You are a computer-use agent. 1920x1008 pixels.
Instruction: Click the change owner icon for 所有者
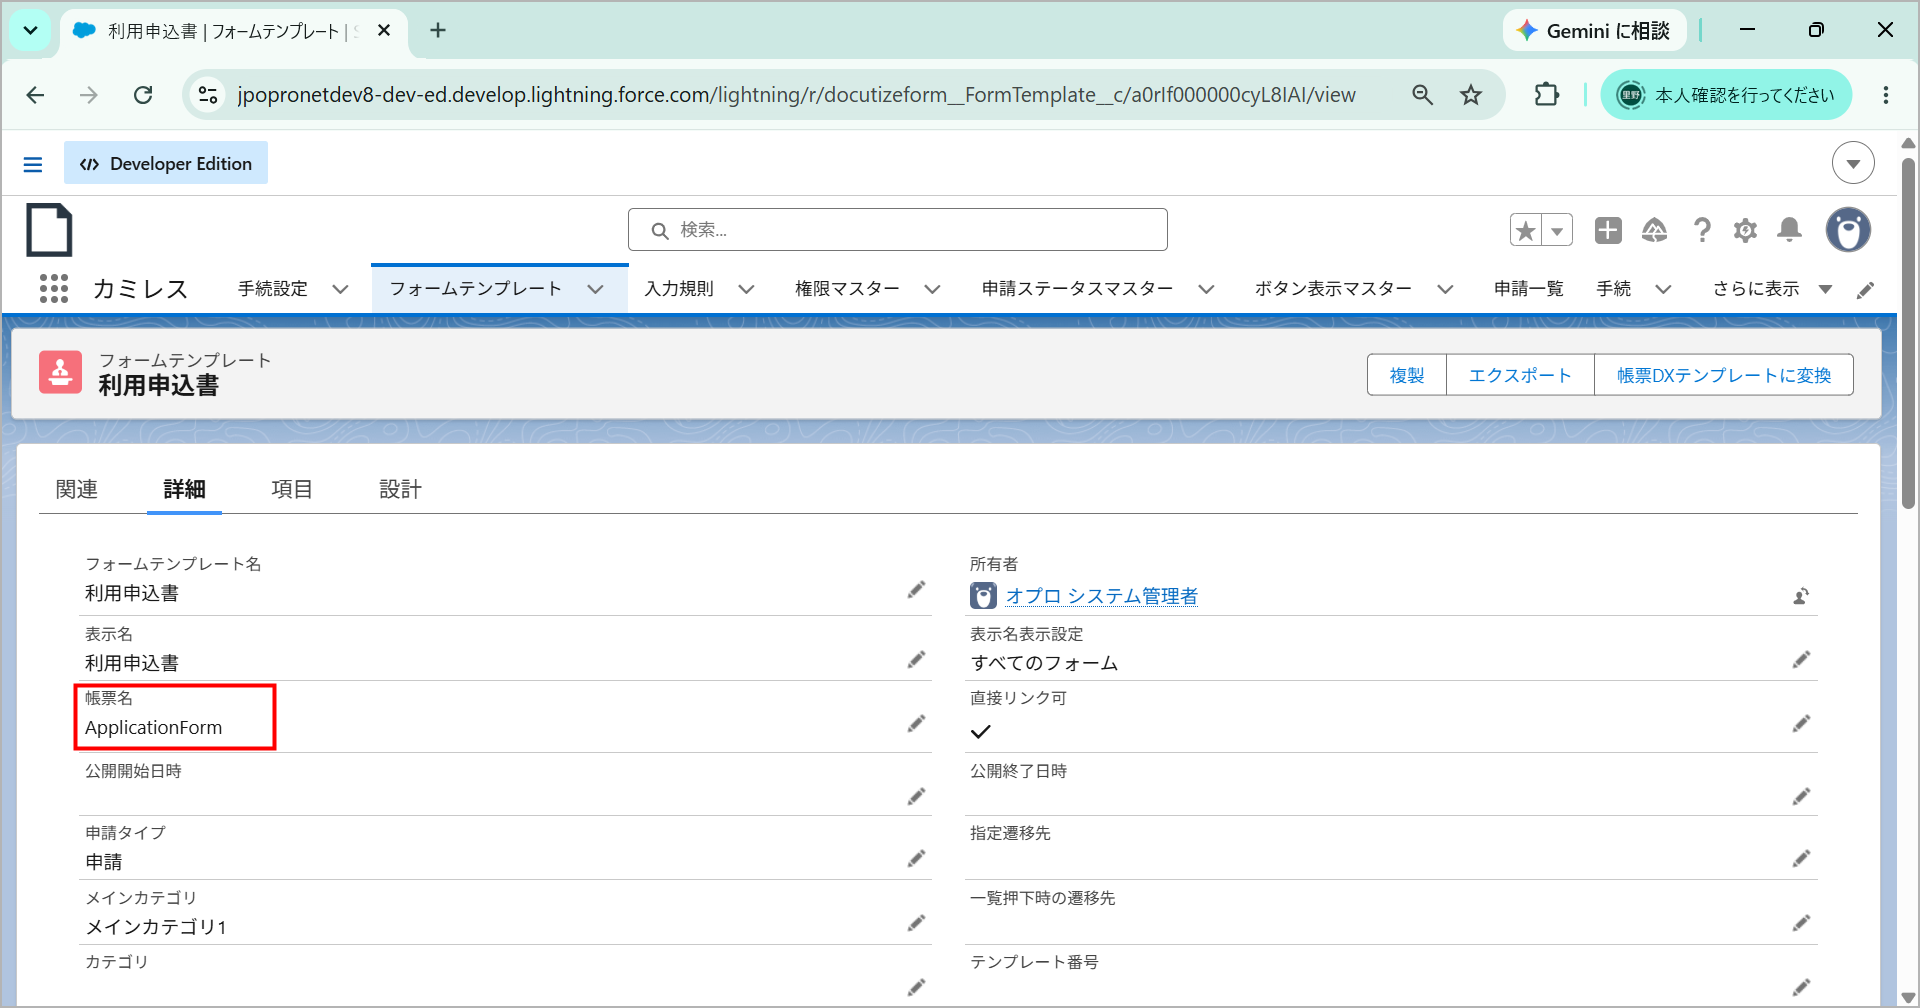[1801, 596]
